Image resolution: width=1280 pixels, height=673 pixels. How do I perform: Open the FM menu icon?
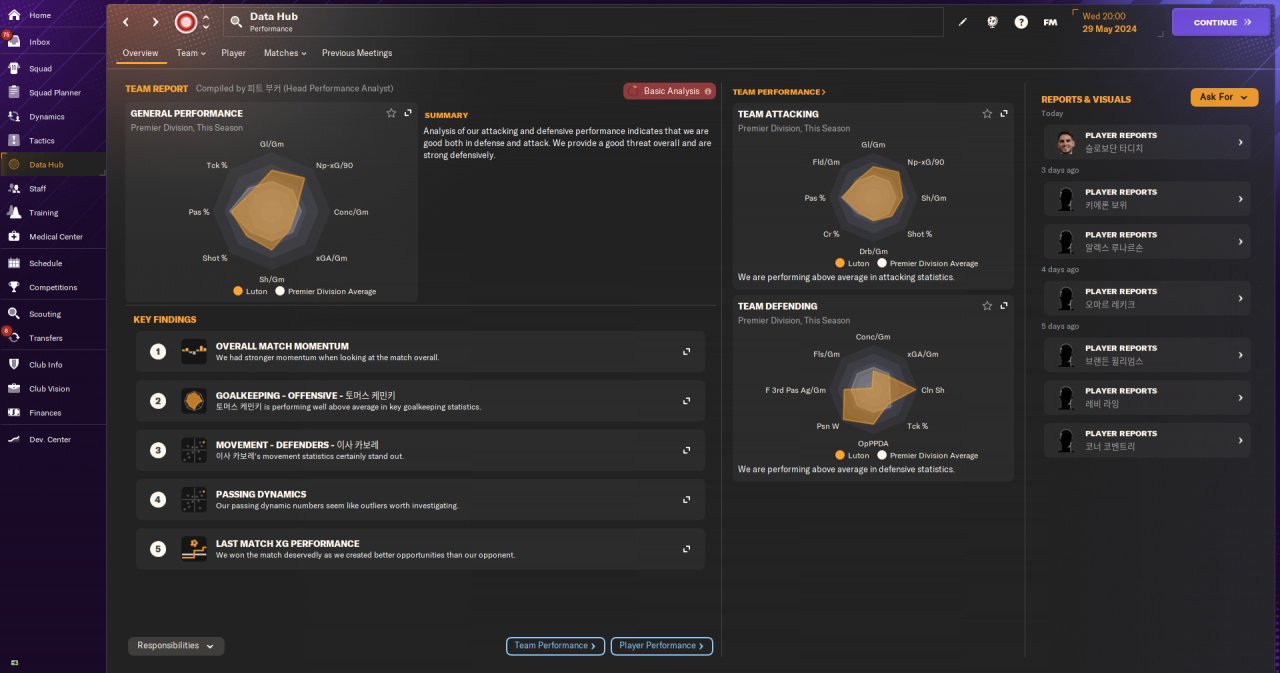coord(1050,22)
